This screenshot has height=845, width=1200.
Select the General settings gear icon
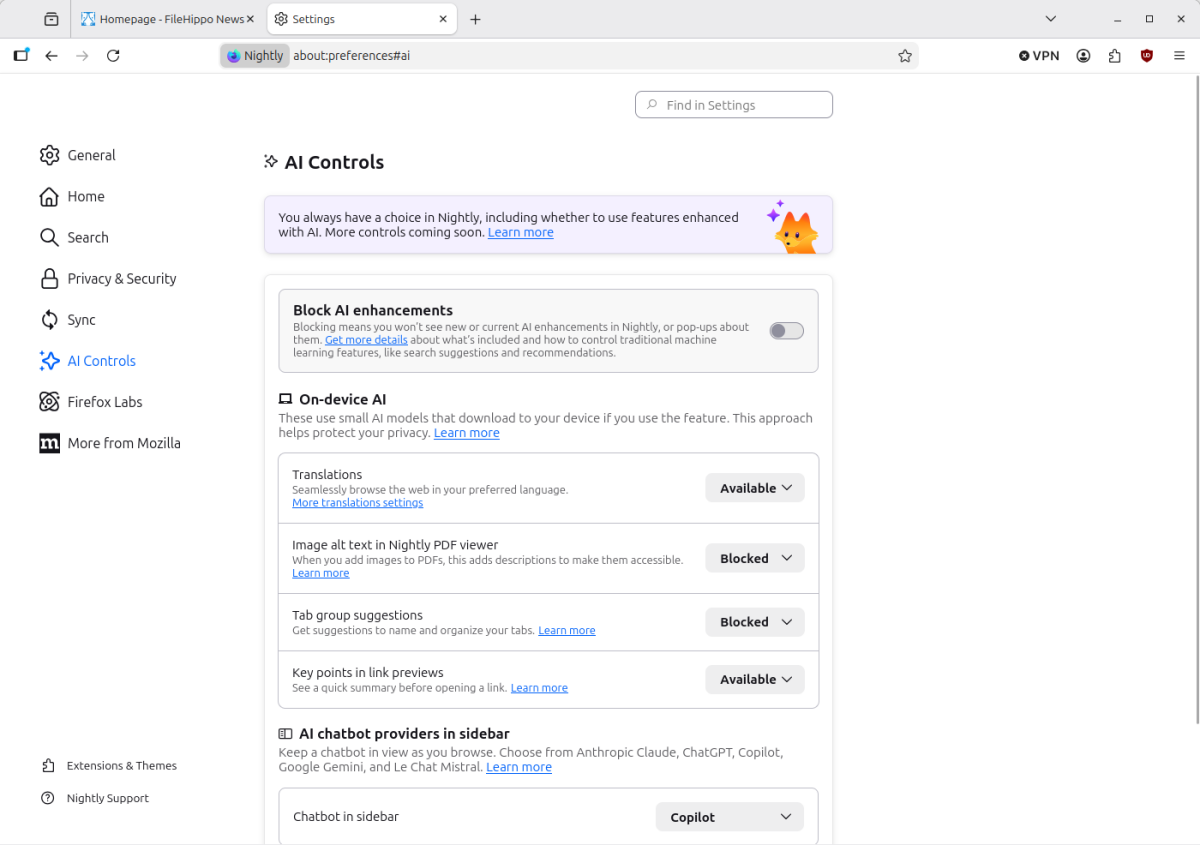tap(50, 155)
